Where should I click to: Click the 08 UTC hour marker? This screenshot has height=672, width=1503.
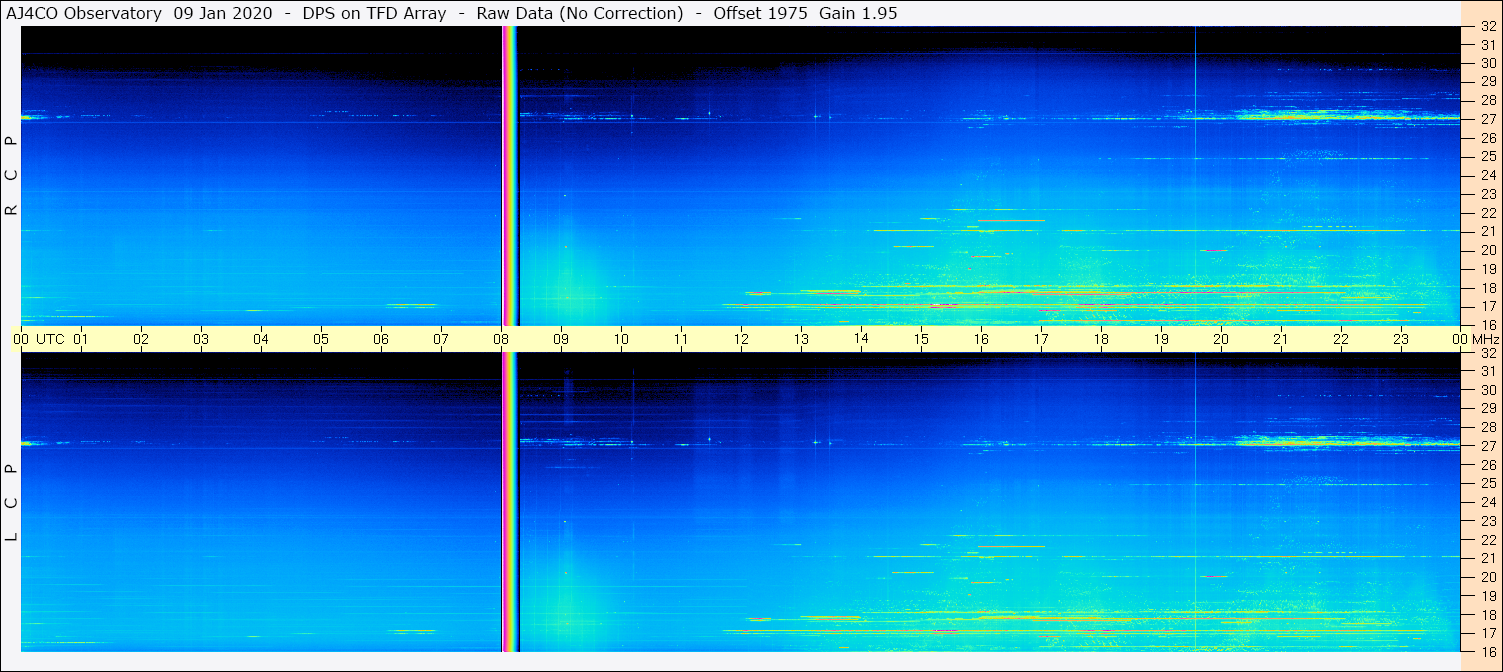(501, 339)
